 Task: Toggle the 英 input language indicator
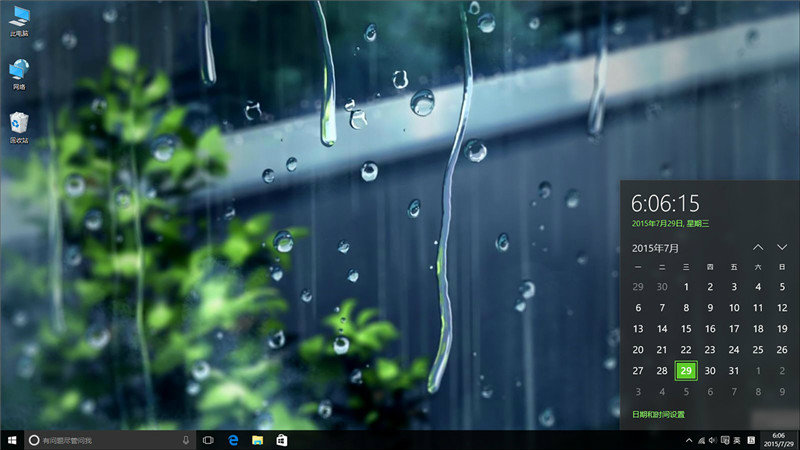737,440
